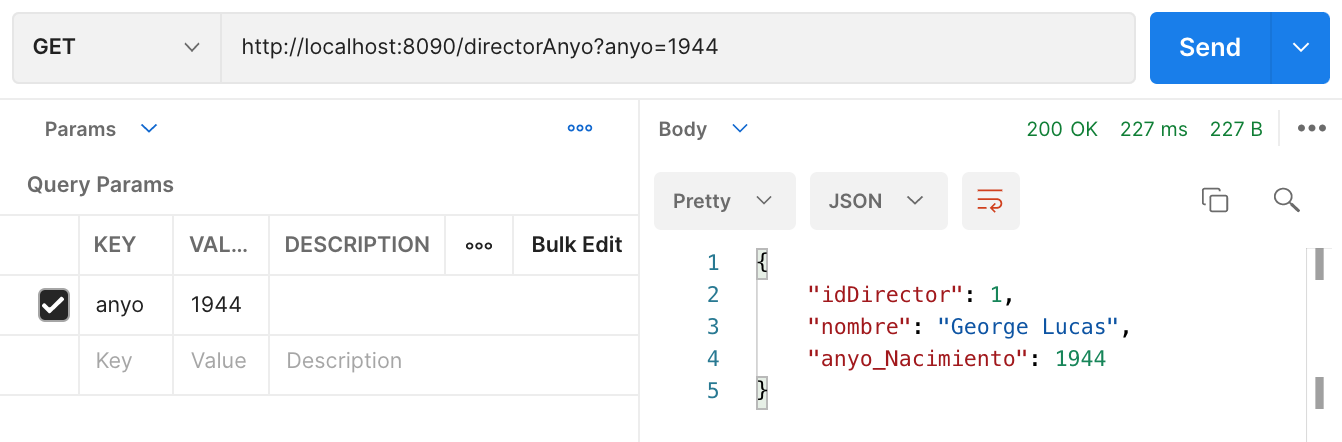This screenshot has height=442, width=1342.
Task: Open the Params panel three-dot options
Action: tap(580, 129)
